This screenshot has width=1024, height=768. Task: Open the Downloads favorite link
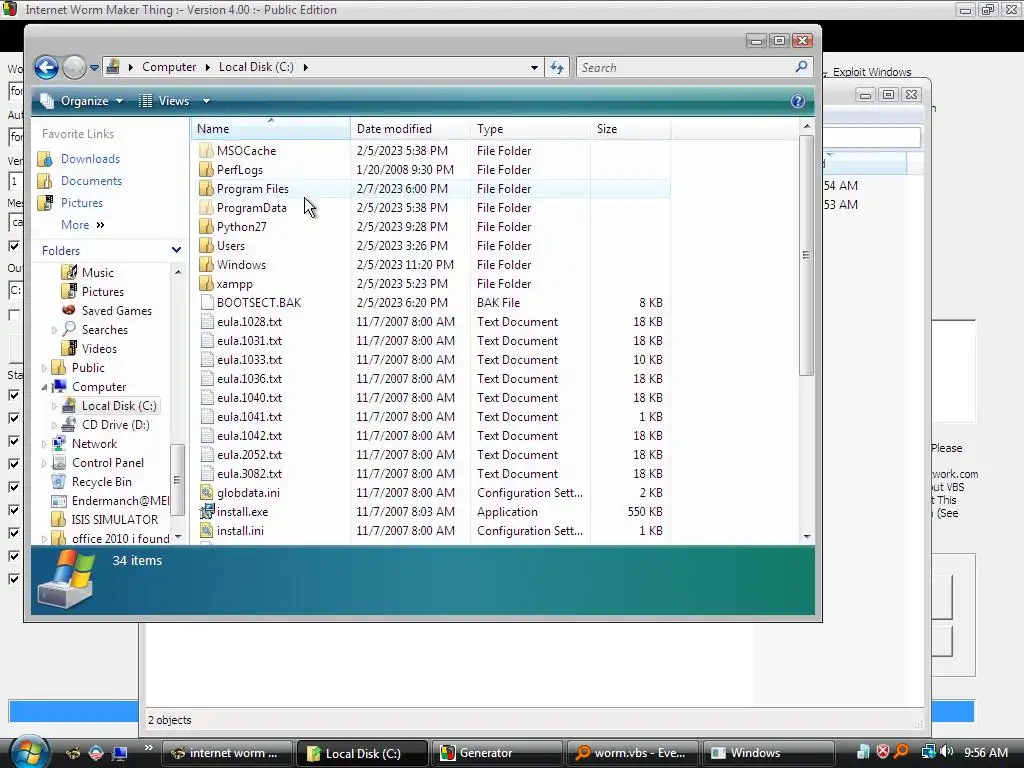(90, 159)
